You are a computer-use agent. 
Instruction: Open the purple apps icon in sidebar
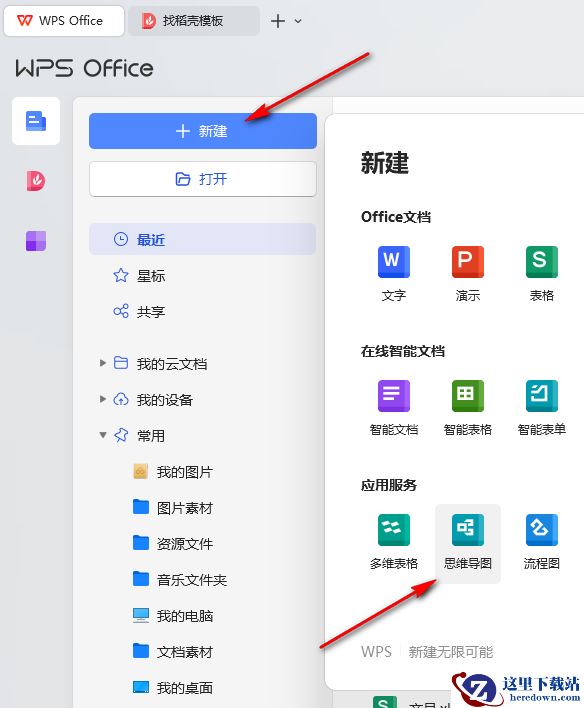click(36, 241)
